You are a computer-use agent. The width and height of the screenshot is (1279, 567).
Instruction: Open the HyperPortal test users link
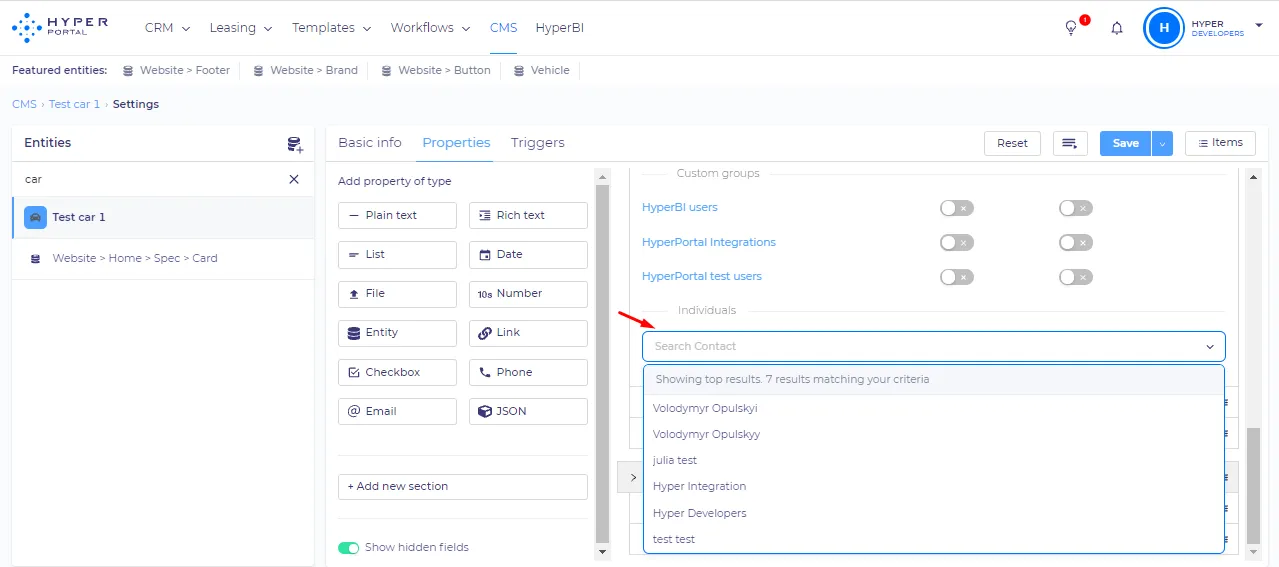pos(702,276)
